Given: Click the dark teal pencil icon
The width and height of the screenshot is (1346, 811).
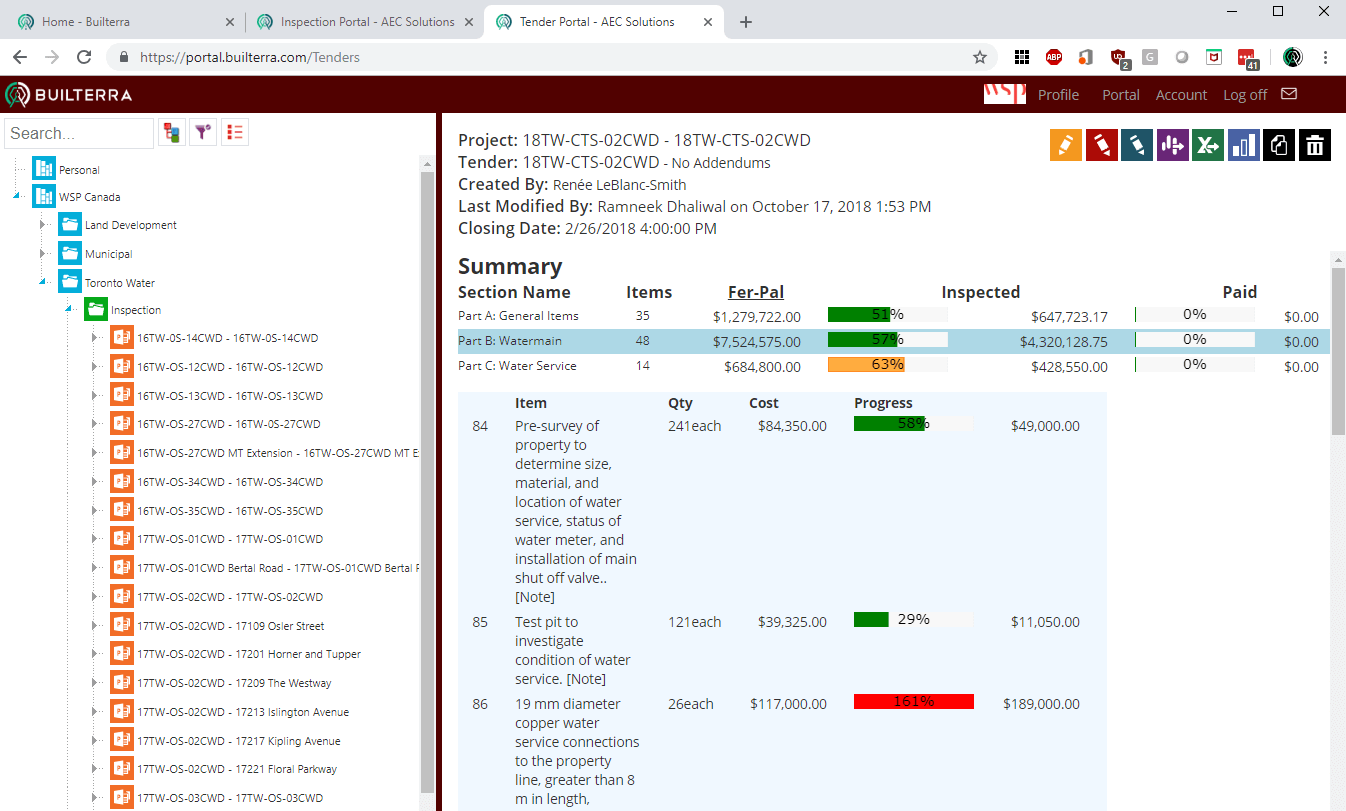Looking at the screenshot, I should (x=1137, y=145).
